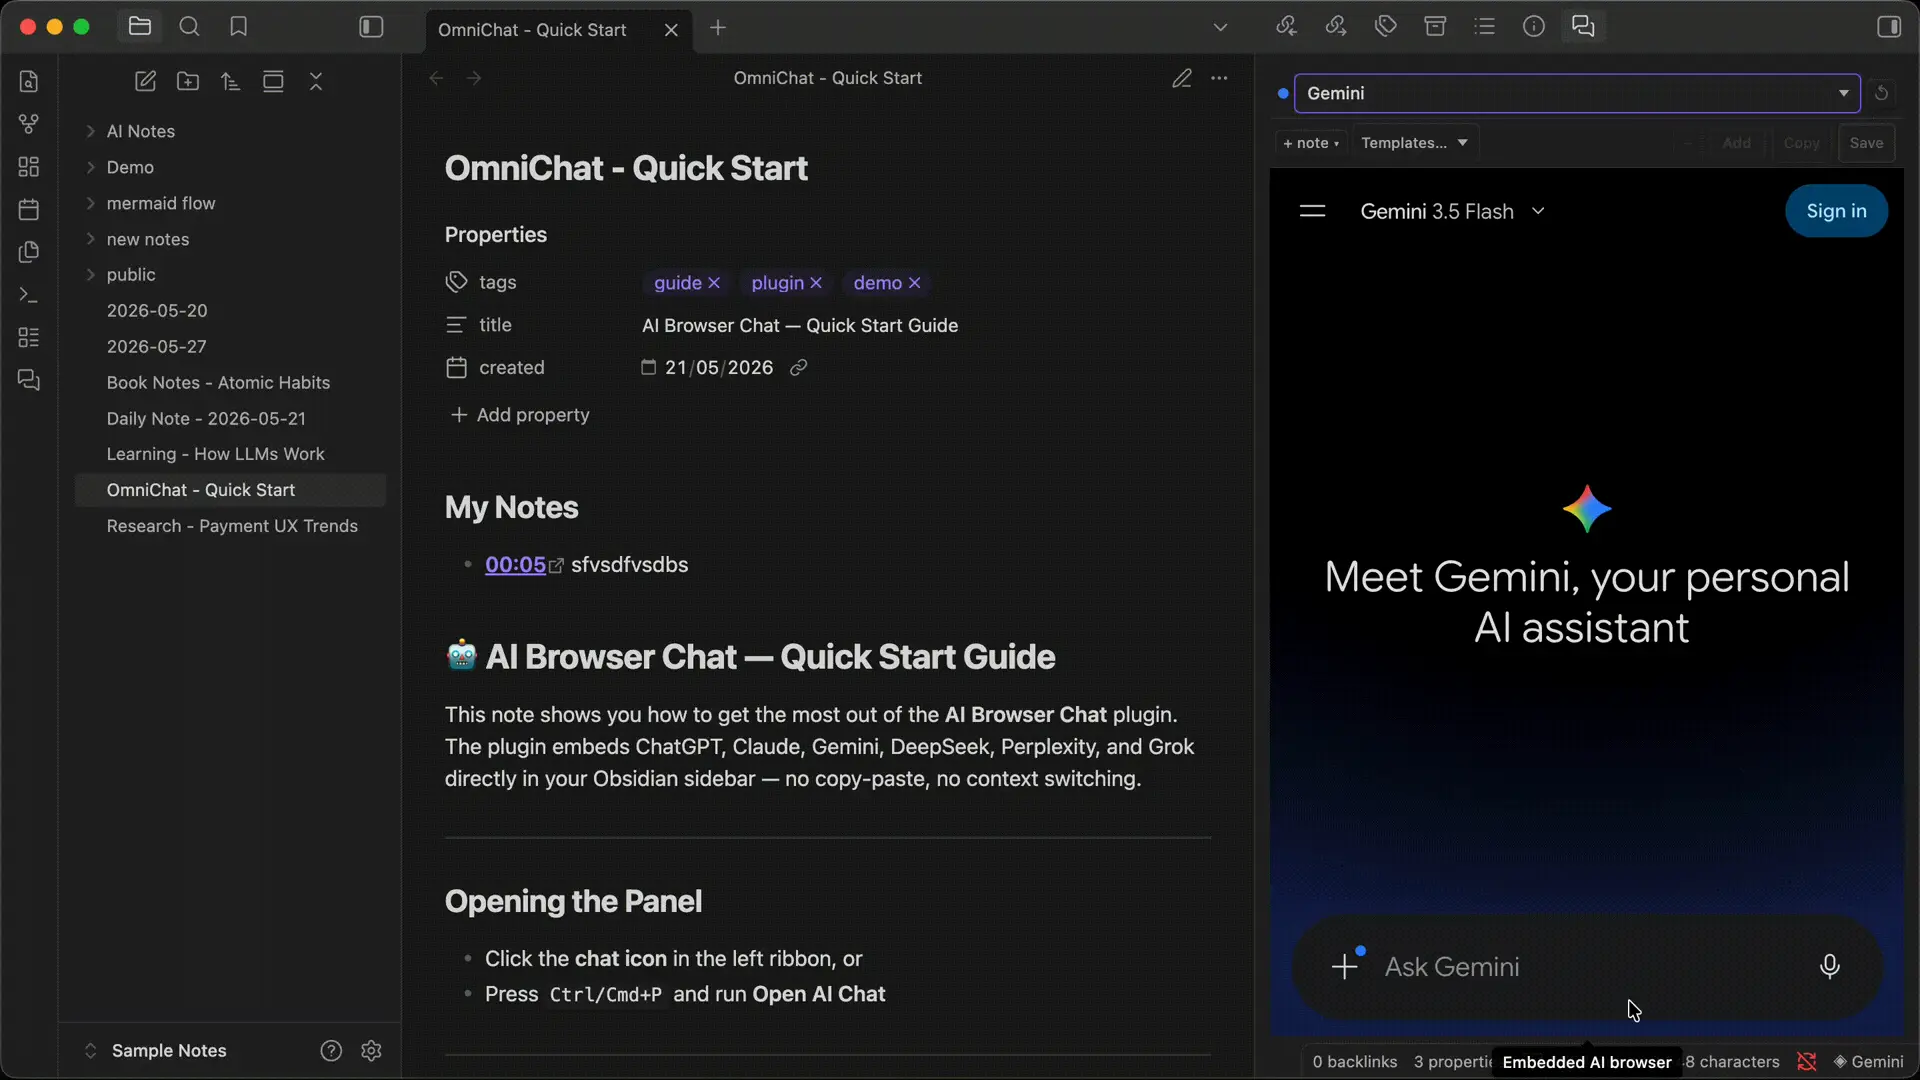The height and width of the screenshot is (1080, 1920).
Task: Expand the new notes folder
Action: coord(90,239)
